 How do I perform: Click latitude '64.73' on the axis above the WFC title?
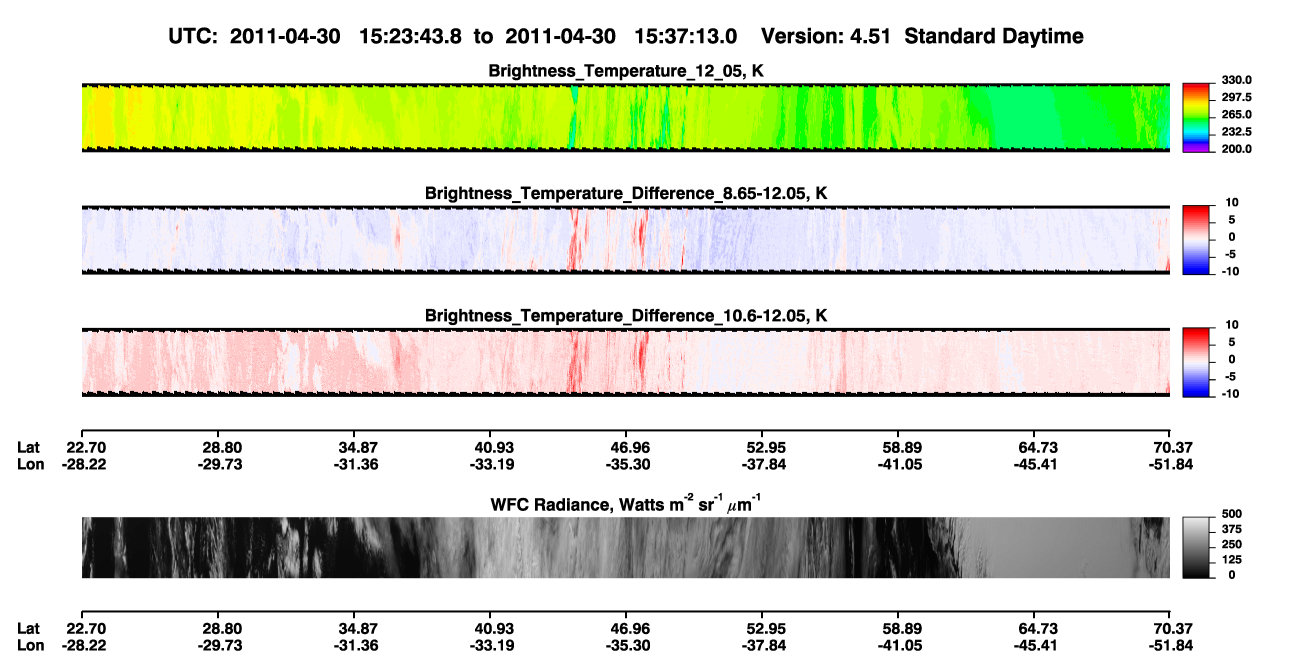(1036, 447)
